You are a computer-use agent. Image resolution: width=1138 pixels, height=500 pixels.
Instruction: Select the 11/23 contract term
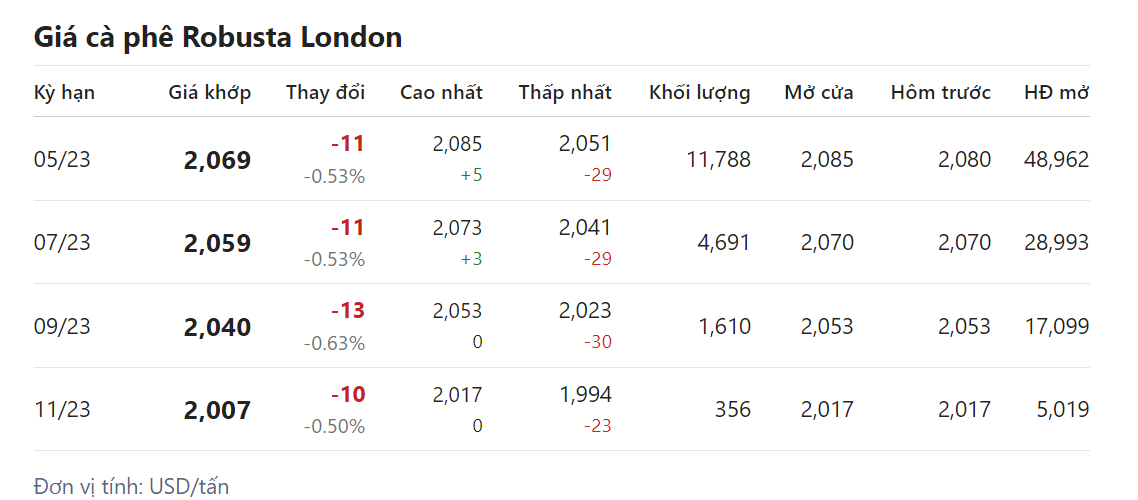[62, 410]
